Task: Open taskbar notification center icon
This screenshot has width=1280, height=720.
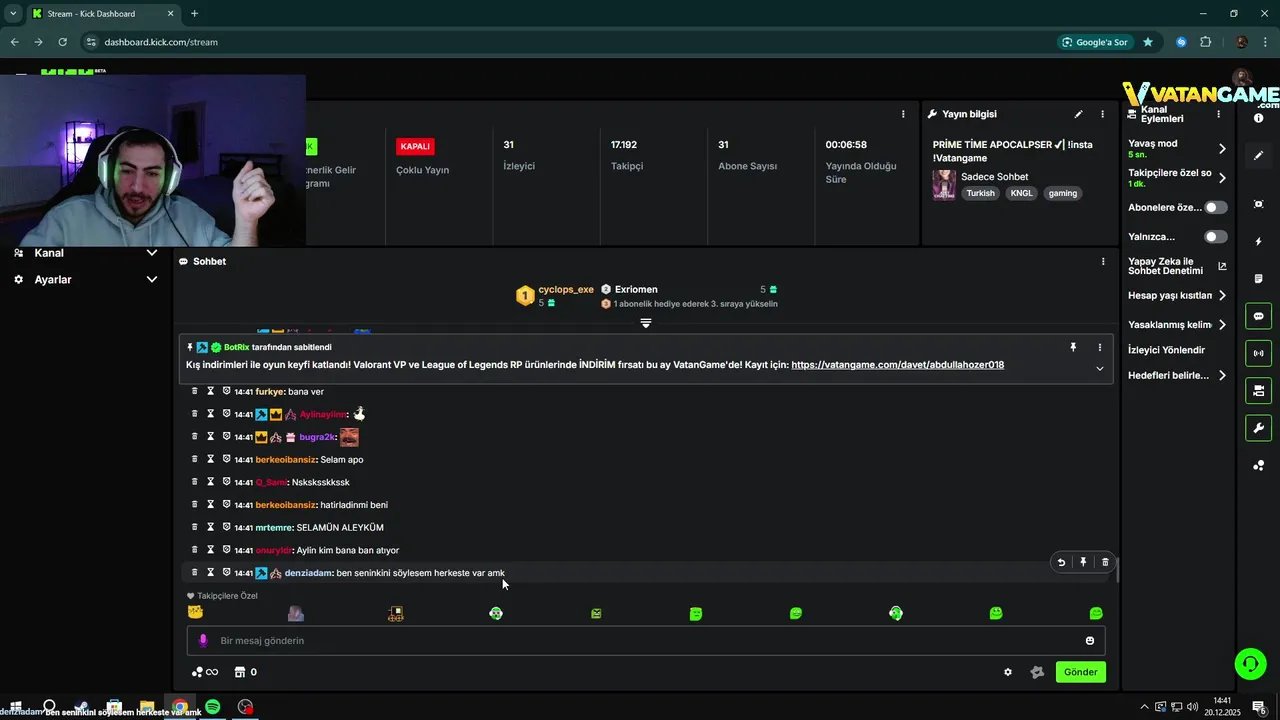Action: click(x=1259, y=707)
